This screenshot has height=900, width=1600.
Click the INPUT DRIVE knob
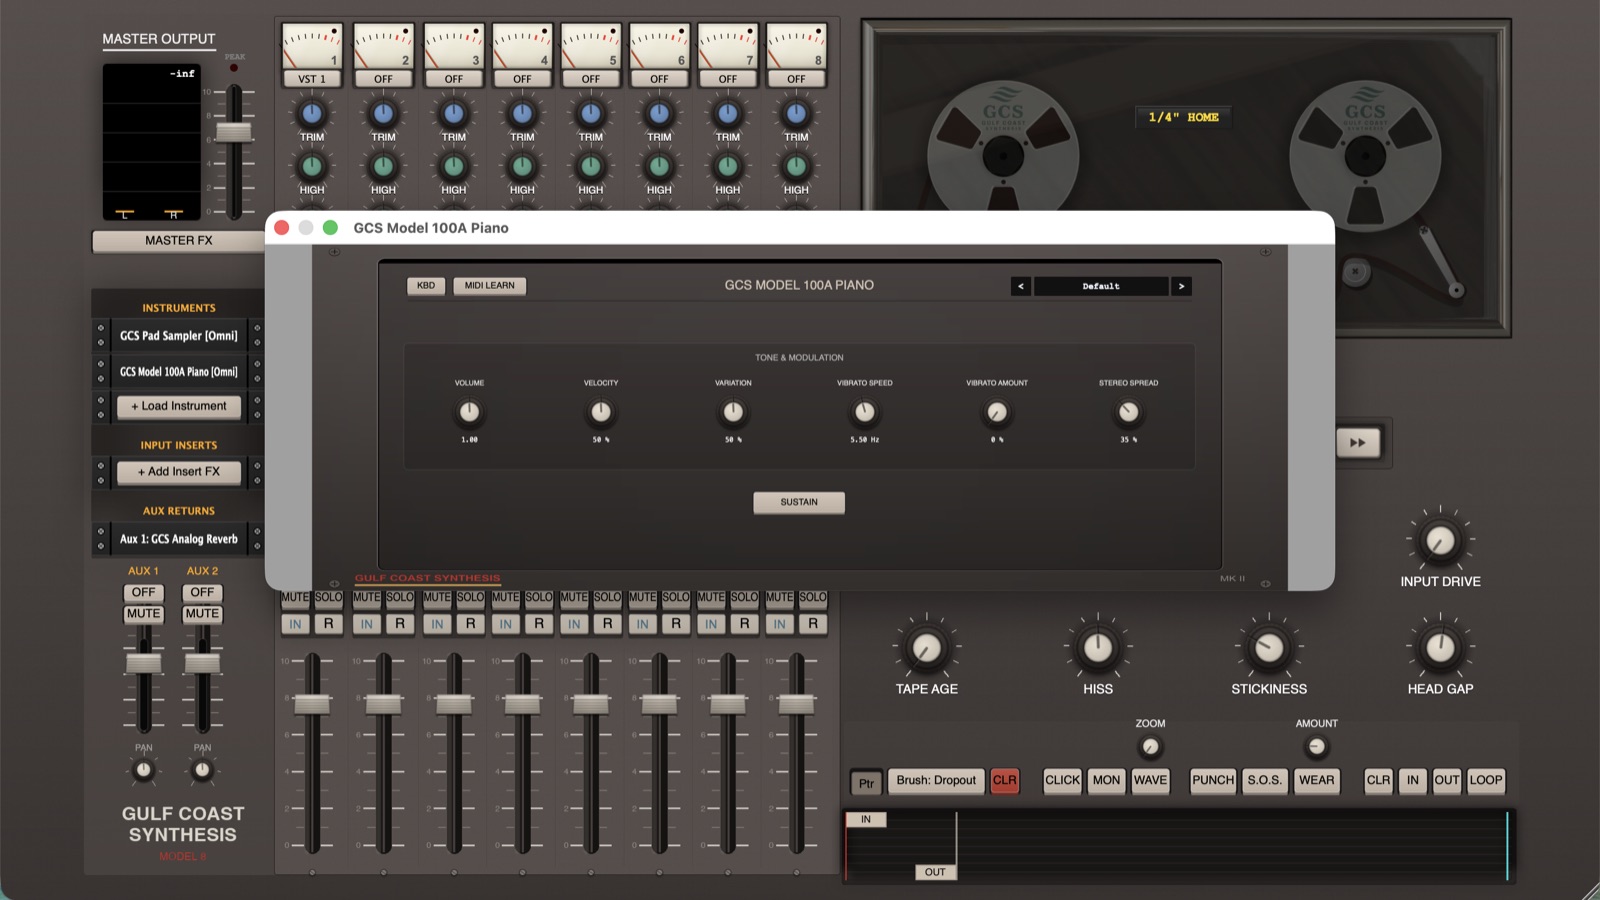pos(1440,541)
